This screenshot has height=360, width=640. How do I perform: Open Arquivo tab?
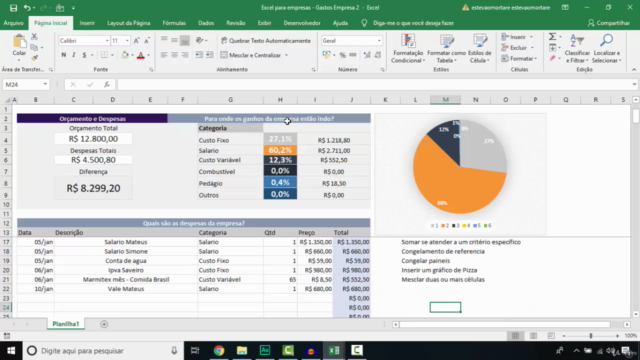pyautogui.click(x=13, y=23)
